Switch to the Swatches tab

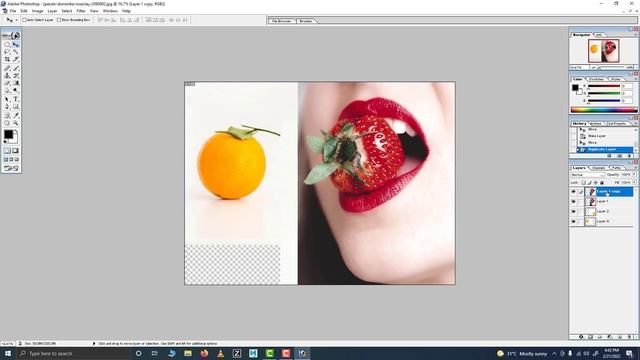pyautogui.click(x=596, y=79)
